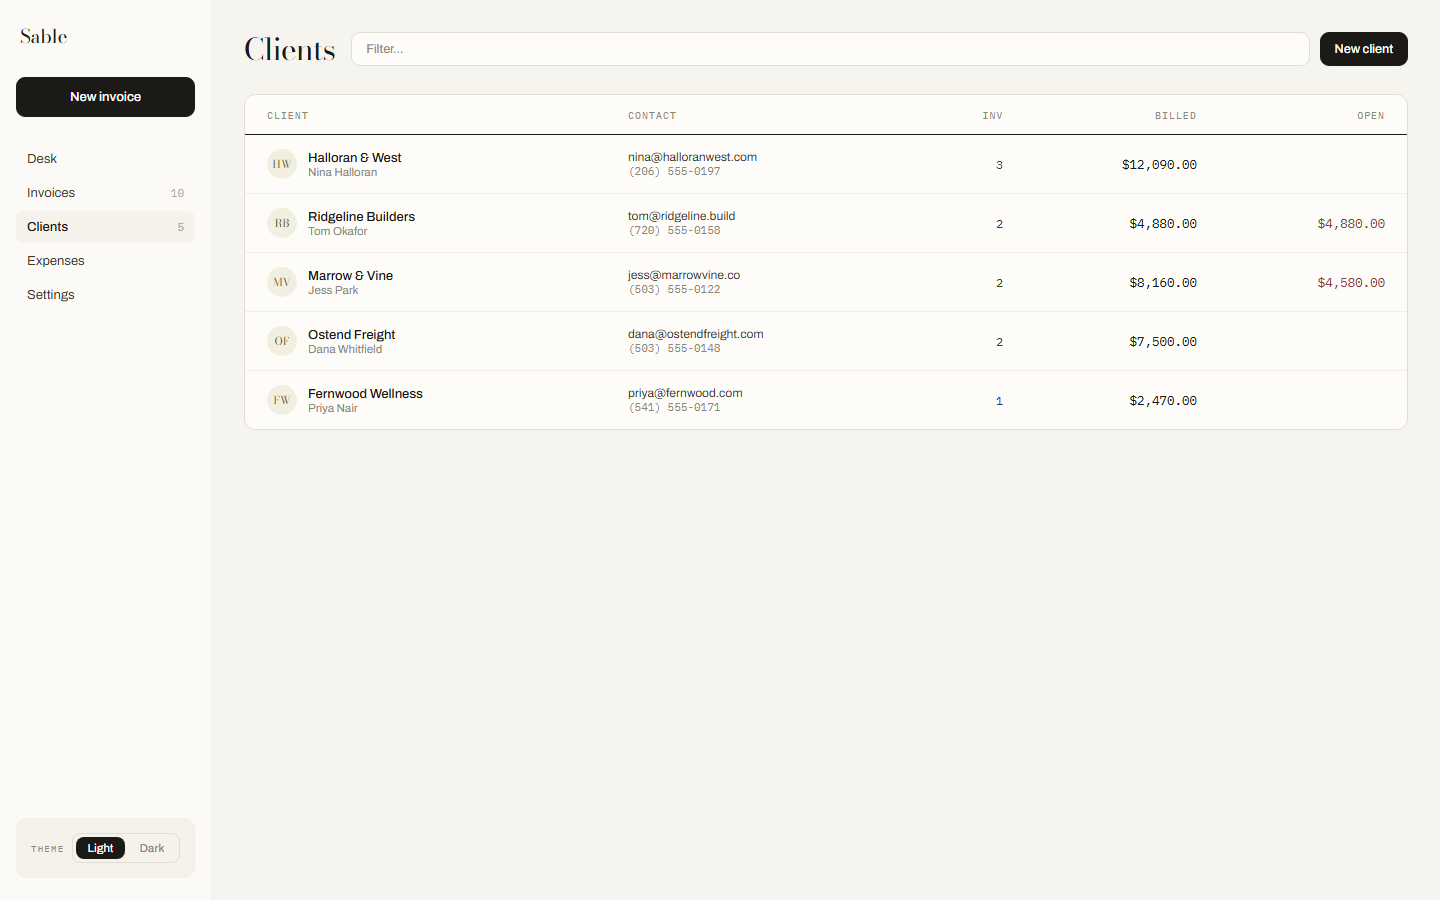Screen dimensions: 1440x900
Task: Open the Expenses section
Action: 105,261
